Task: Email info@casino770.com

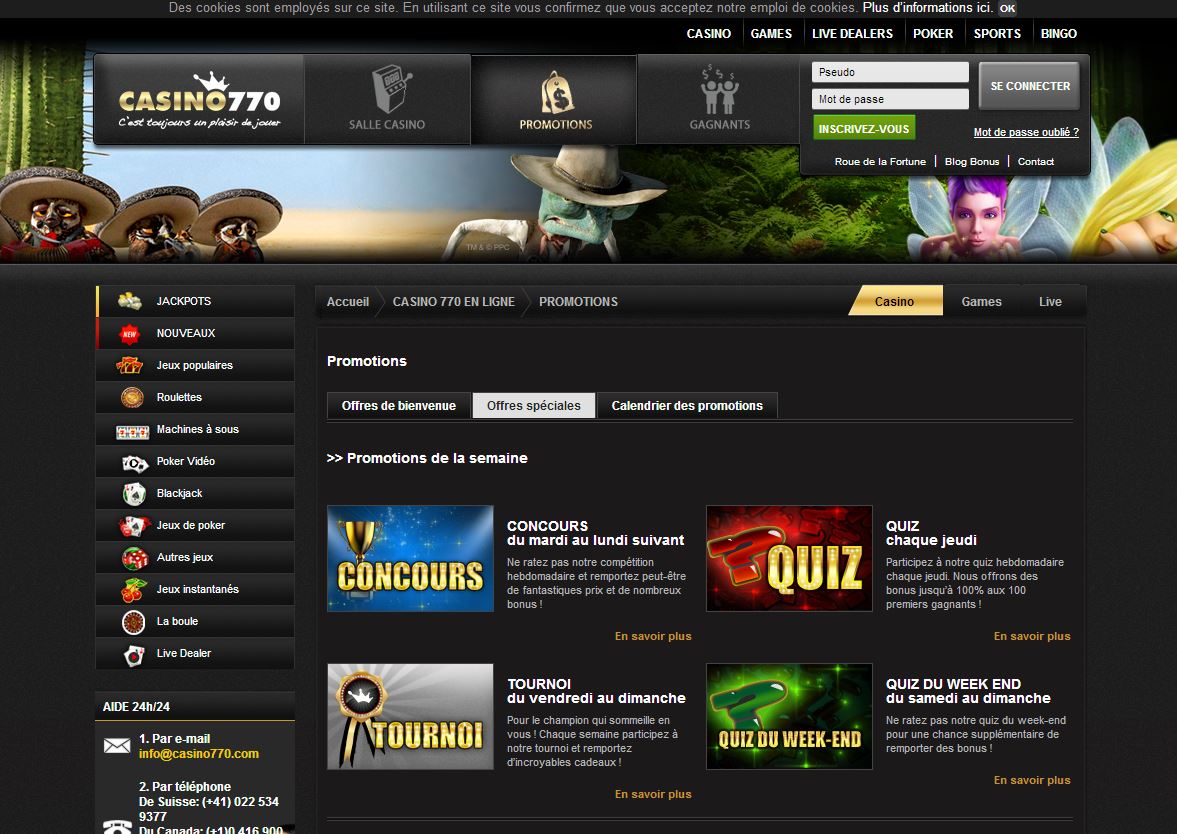Action: 199,754
